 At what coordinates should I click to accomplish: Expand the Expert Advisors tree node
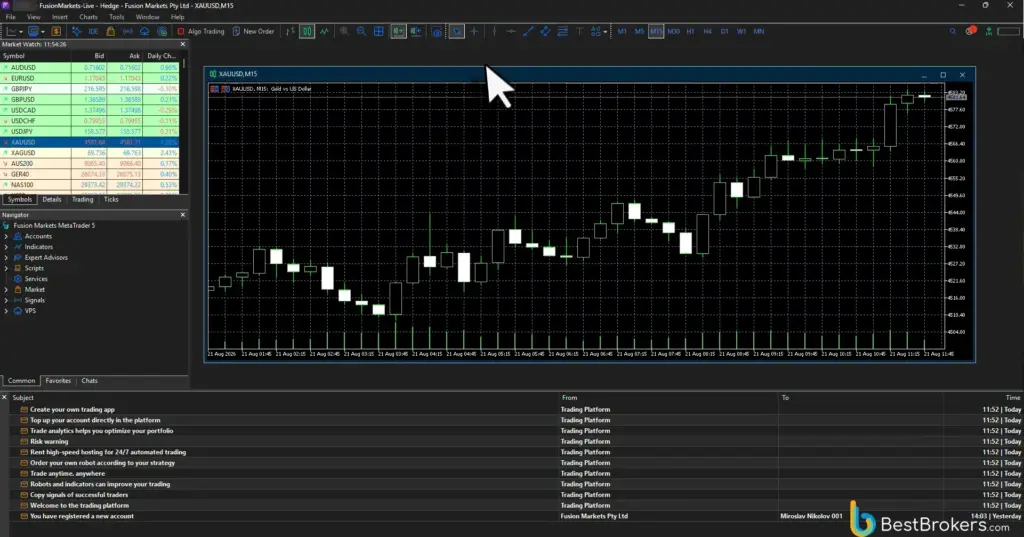click(6, 257)
